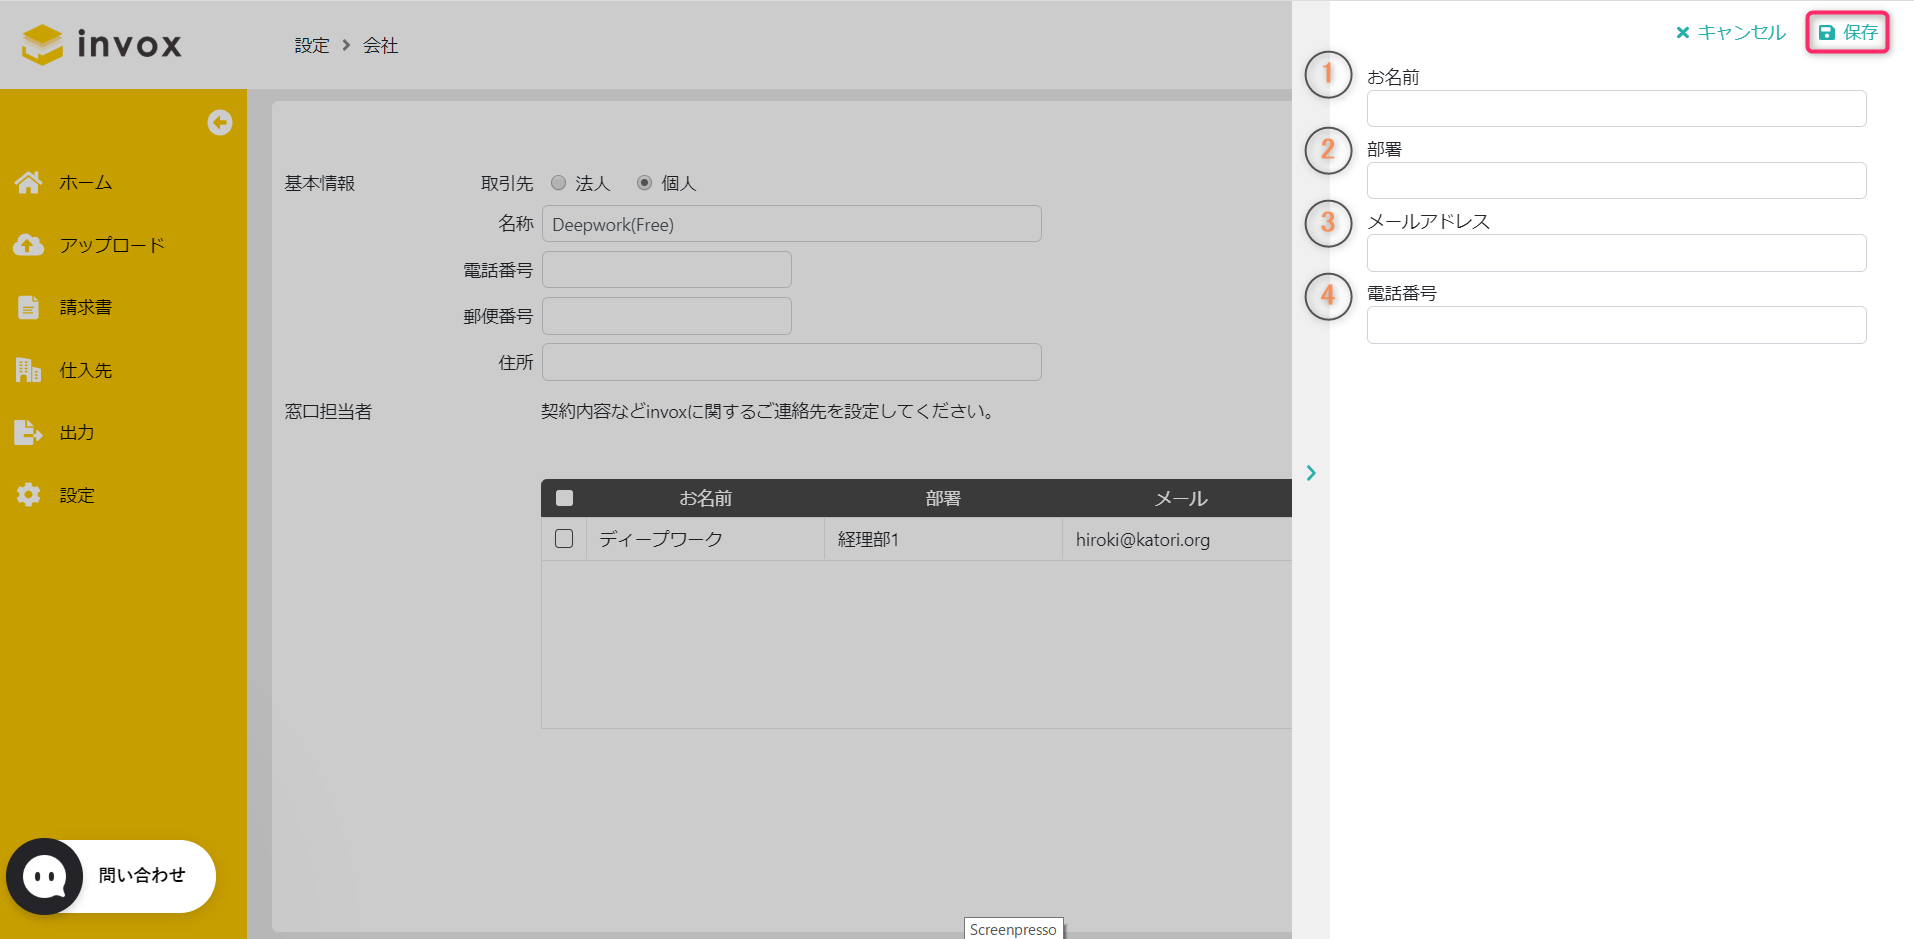Click 会社 in the breadcrumb trail
This screenshot has height=939, width=1914.
[380, 45]
